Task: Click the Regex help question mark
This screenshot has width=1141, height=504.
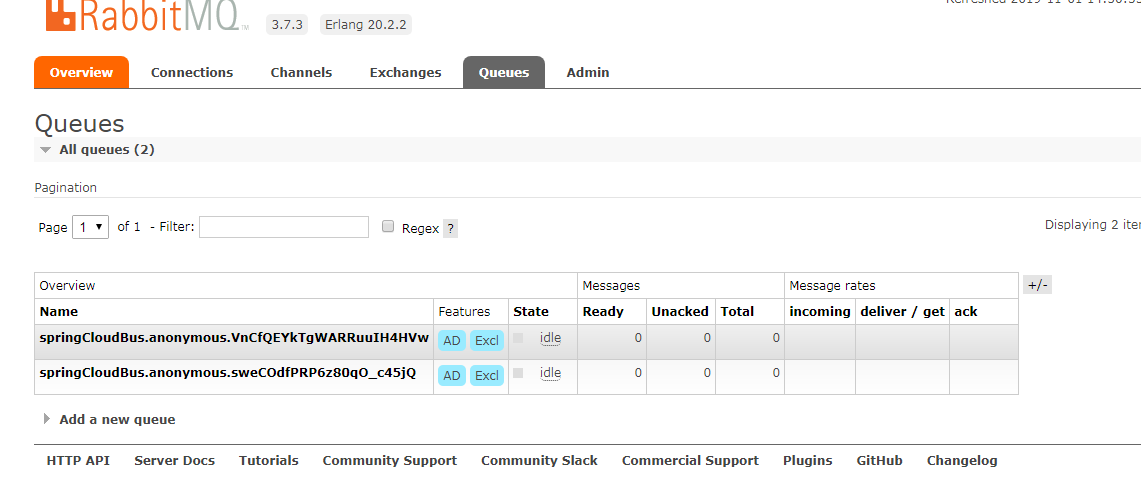Action: click(450, 228)
